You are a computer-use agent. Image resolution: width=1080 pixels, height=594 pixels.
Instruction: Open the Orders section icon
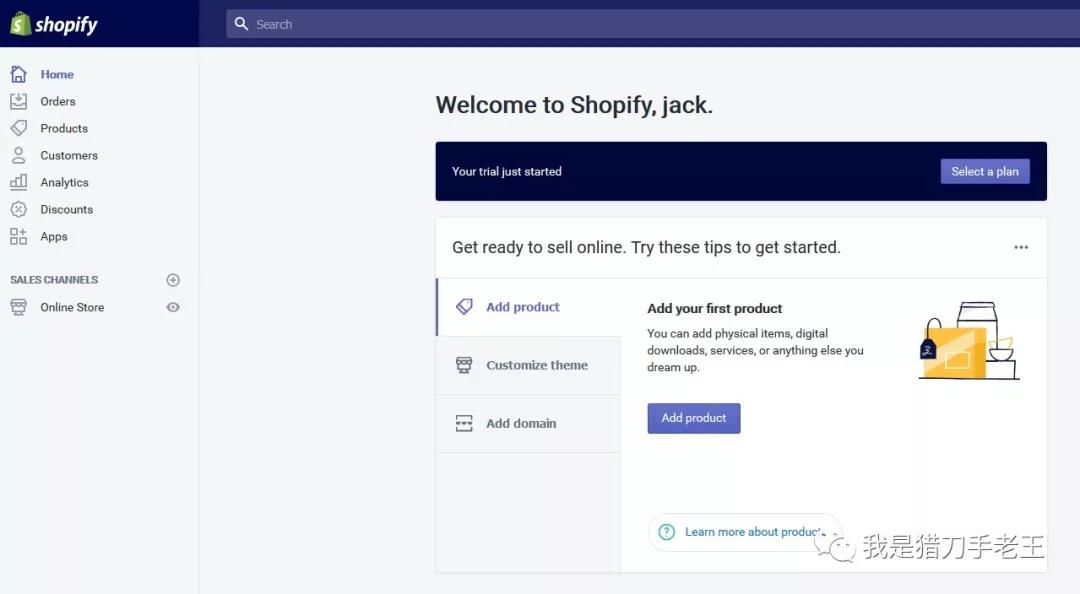click(20, 101)
